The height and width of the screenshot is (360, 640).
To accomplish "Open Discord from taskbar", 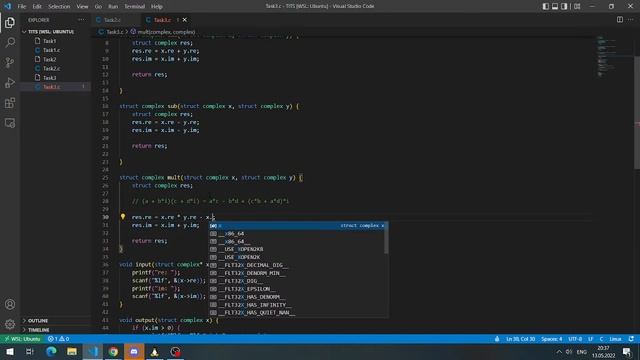I will click(134, 351).
